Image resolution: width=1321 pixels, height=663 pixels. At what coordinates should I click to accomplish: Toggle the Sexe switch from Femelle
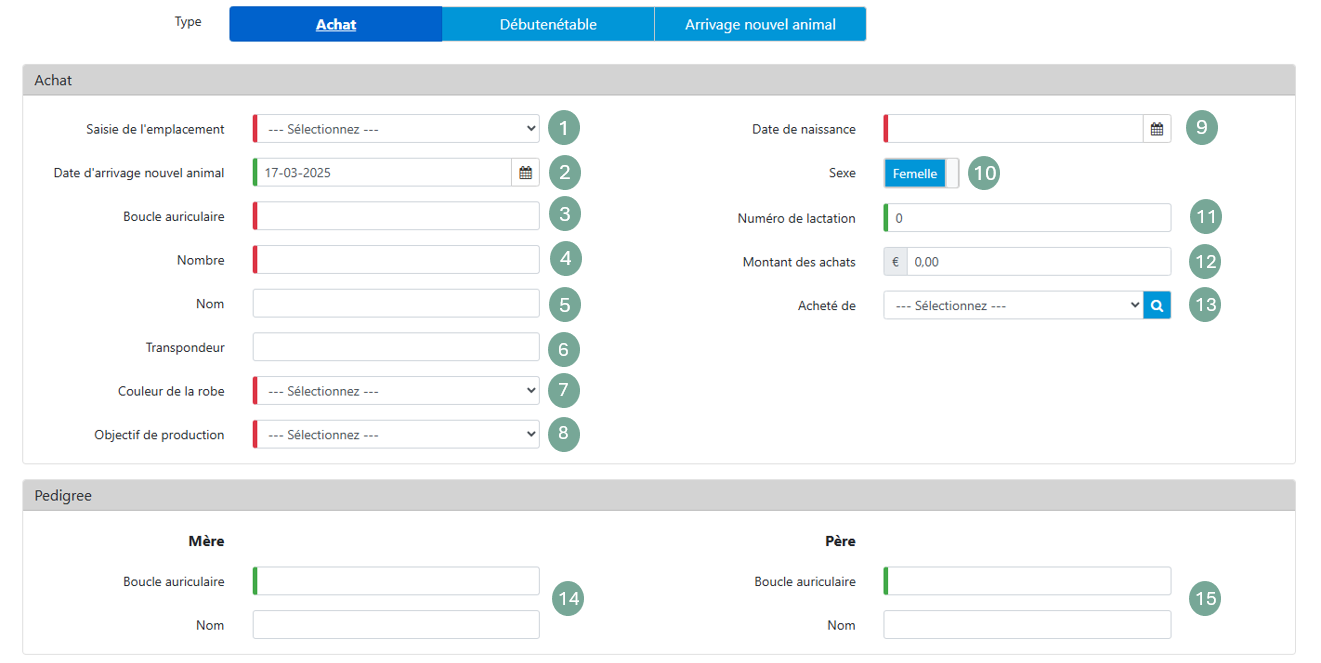(921, 173)
